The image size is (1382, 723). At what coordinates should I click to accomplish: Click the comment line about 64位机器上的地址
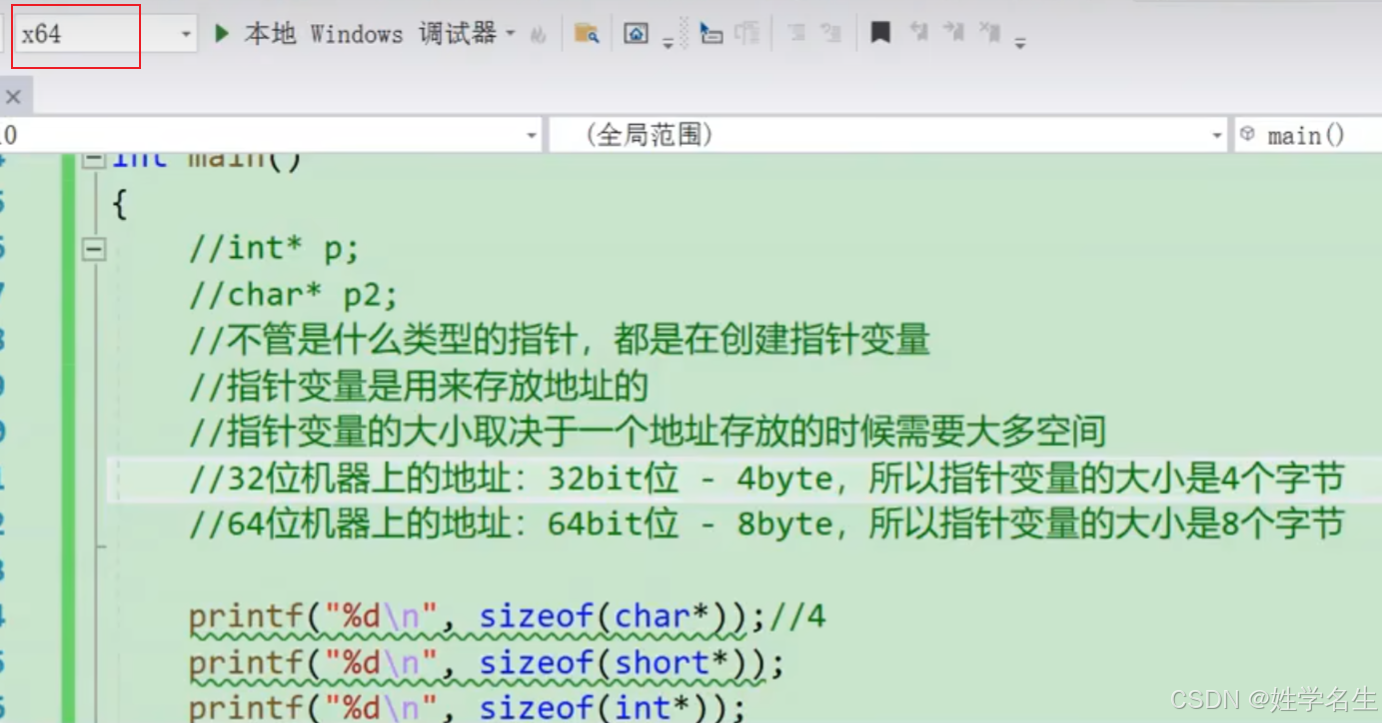[767, 525]
